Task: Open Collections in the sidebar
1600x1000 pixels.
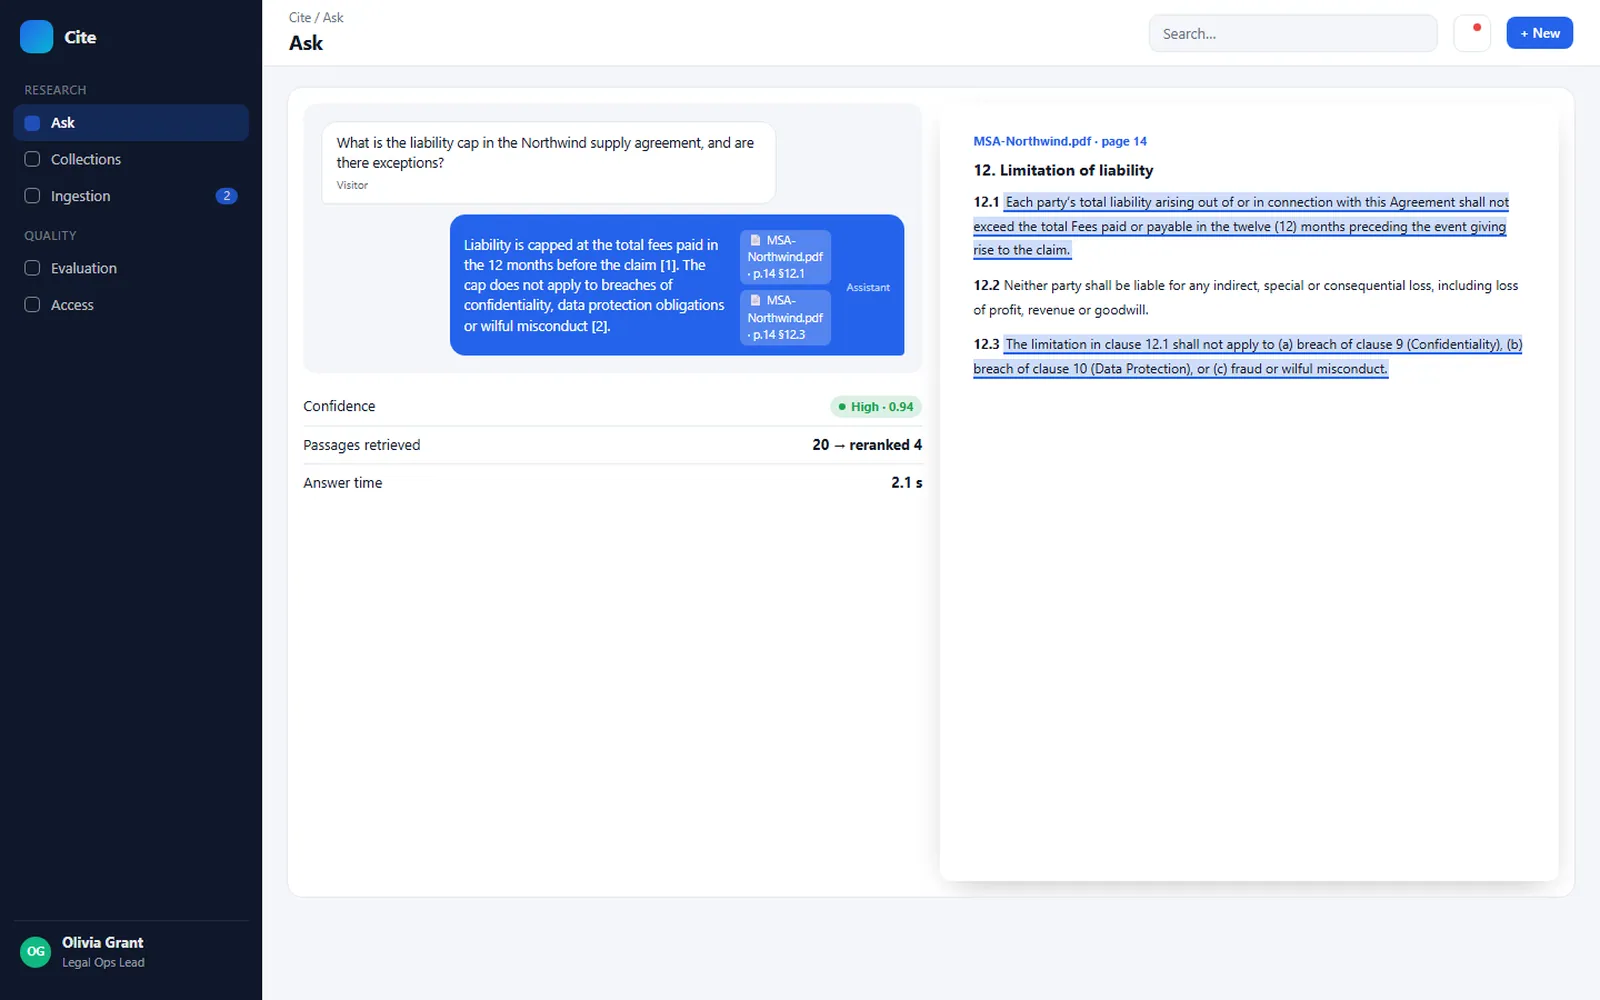Action: [x=131, y=159]
